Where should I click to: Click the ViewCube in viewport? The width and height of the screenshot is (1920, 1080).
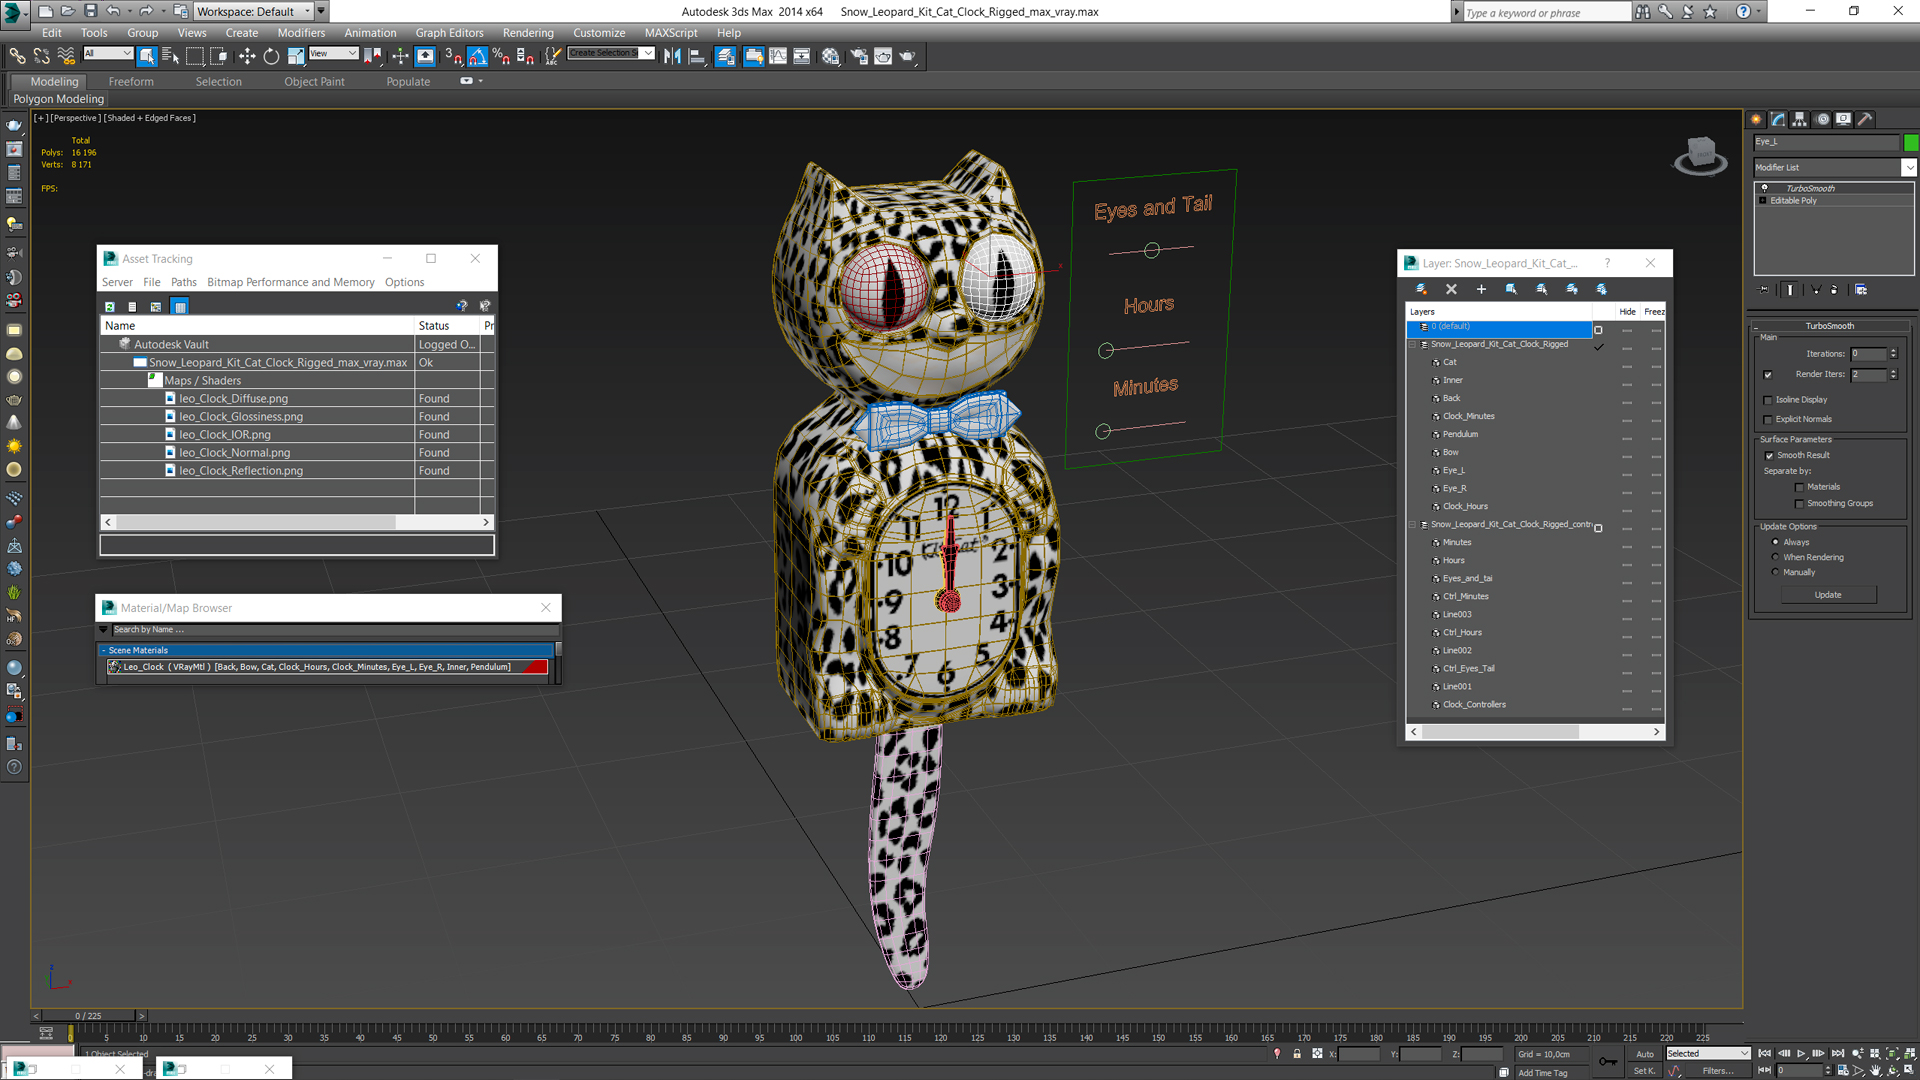pos(1699,155)
